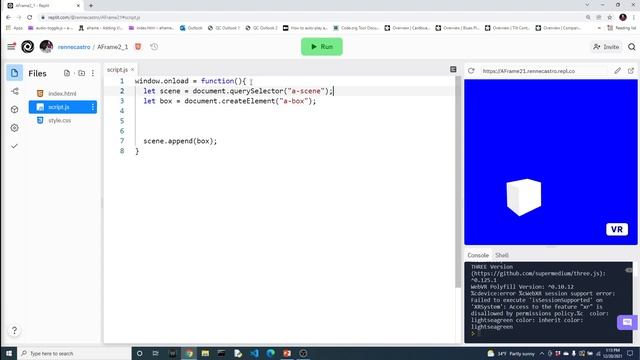
Task: Invite collaborators with Invite button
Action: 606,47
